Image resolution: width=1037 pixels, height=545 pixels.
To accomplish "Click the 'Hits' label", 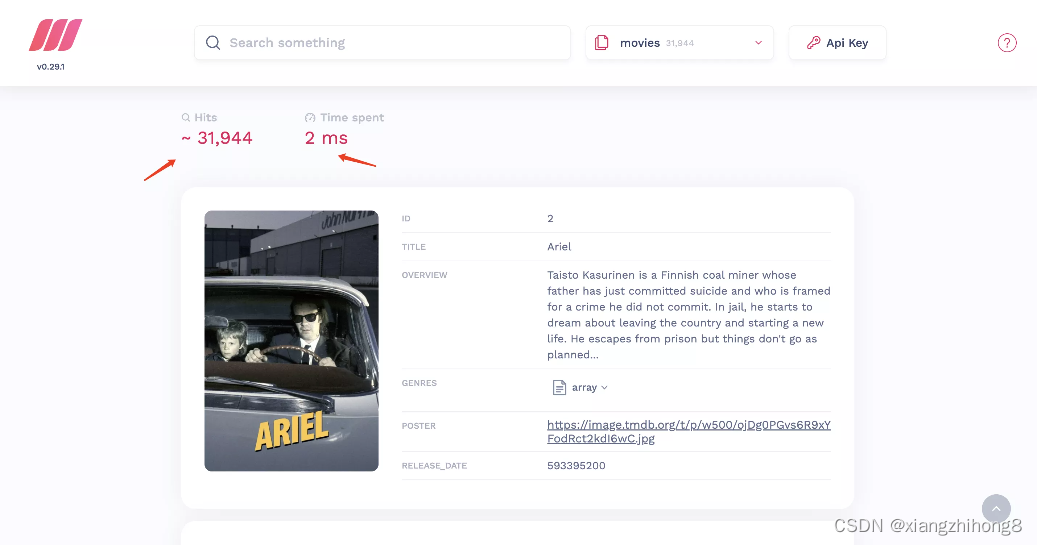I will tap(206, 118).
